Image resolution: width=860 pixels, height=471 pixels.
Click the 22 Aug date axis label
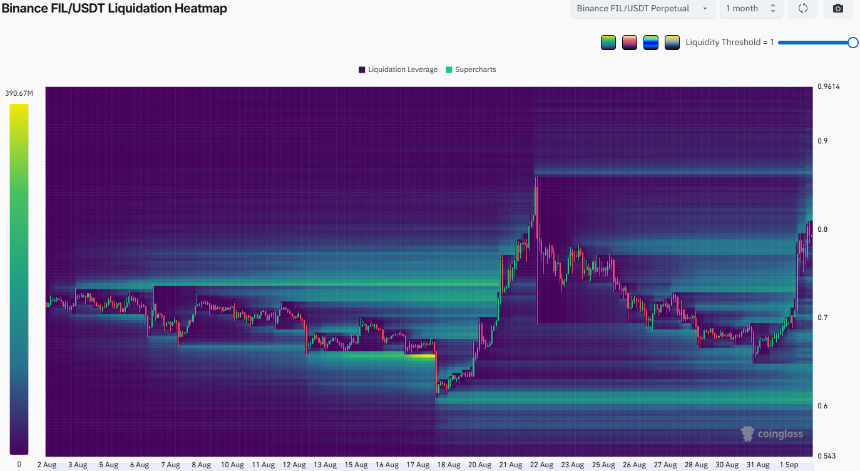[x=541, y=464]
